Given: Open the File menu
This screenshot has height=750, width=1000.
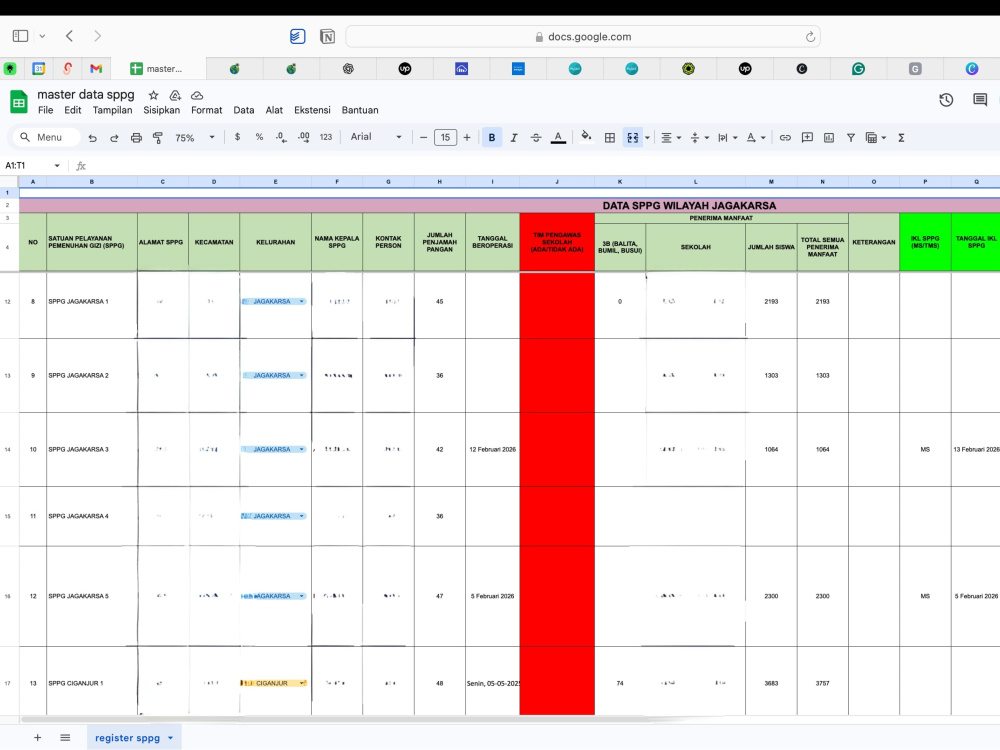Looking at the screenshot, I should tap(45, 110).
